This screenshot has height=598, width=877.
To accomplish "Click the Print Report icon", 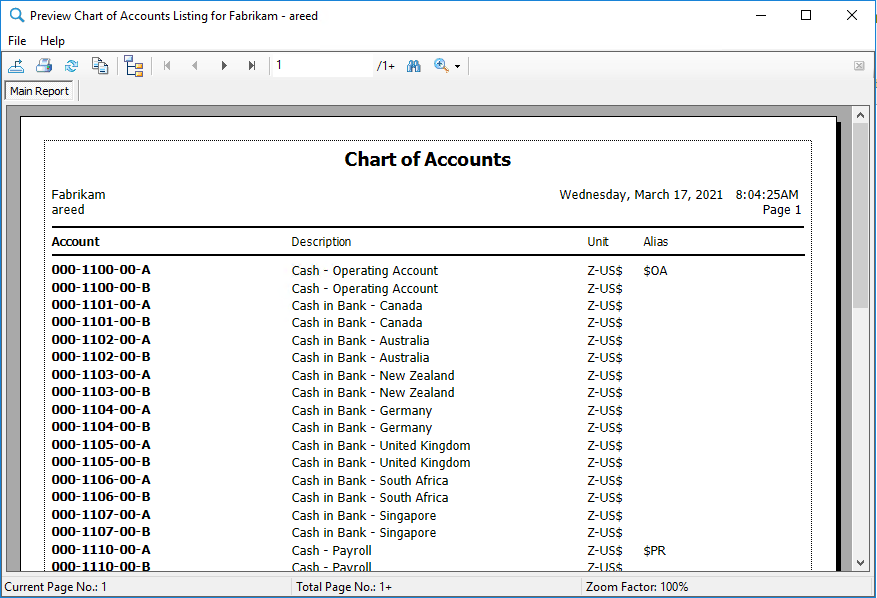I will (44, 66).
